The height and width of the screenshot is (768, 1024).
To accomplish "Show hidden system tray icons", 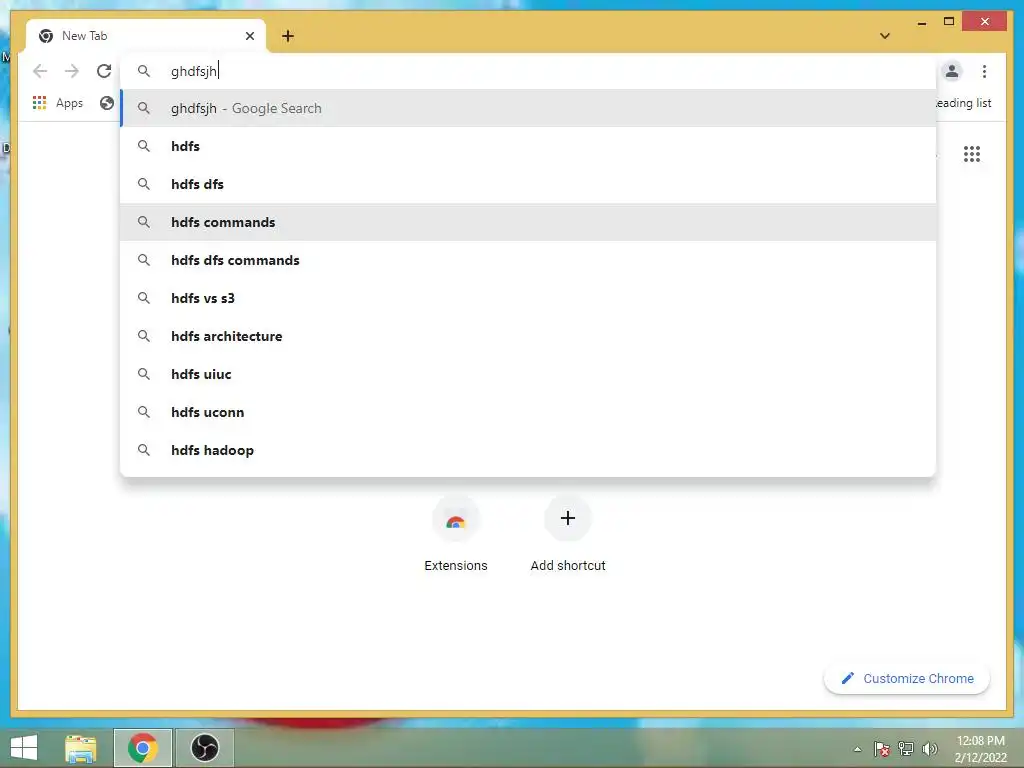I will (857, 749).
